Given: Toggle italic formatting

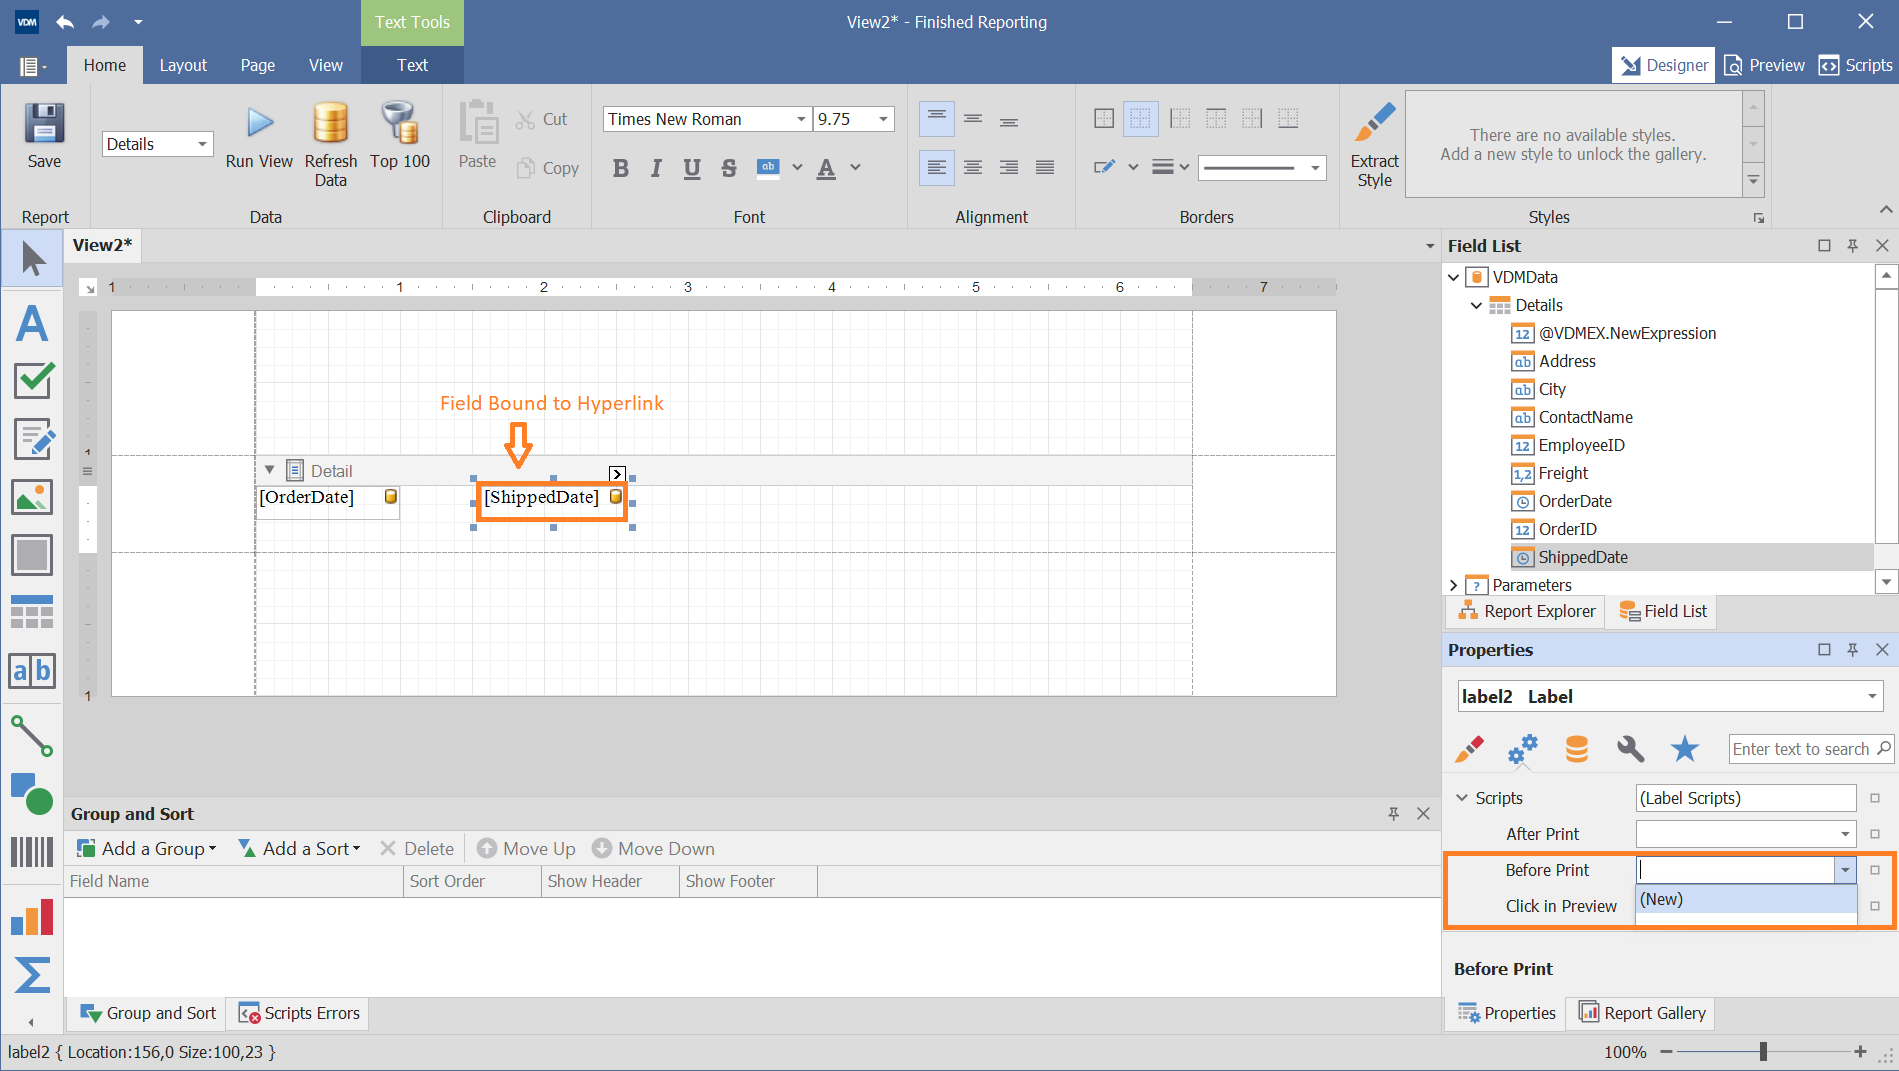Looking at the screenshot, I should click(656, 168).
